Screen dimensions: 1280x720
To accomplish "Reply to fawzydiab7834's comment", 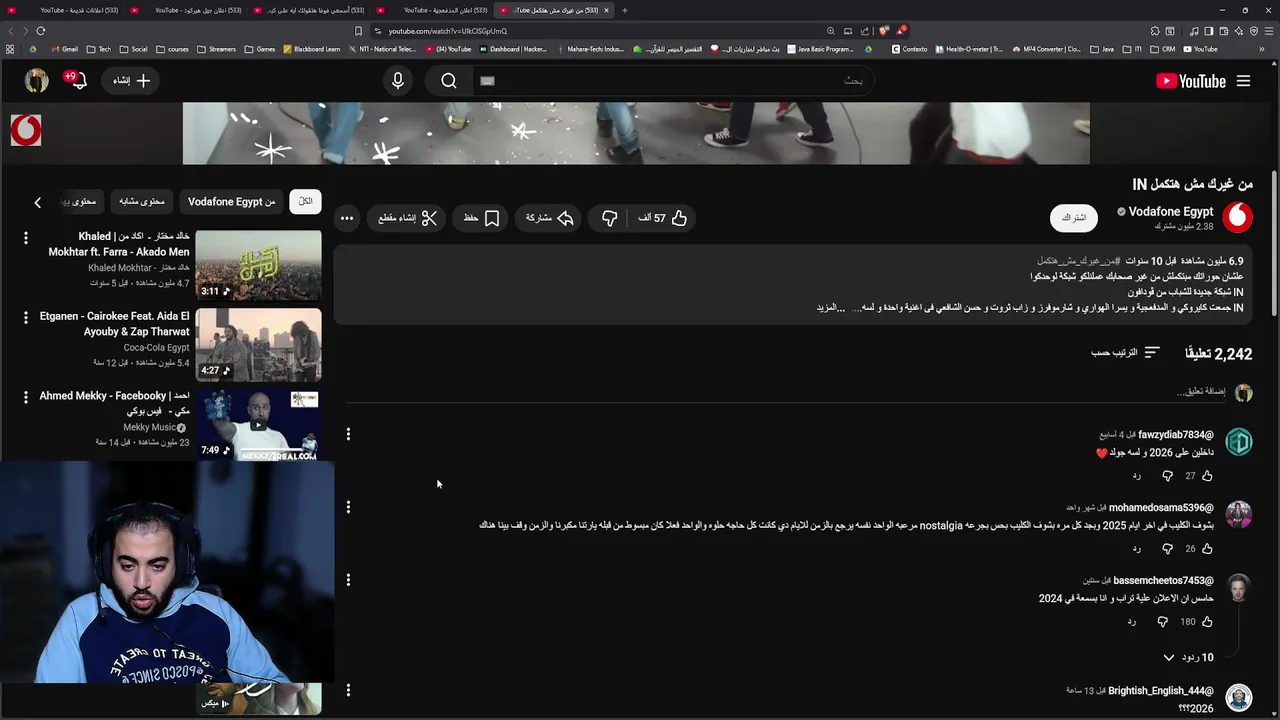I will (1136, 476).
